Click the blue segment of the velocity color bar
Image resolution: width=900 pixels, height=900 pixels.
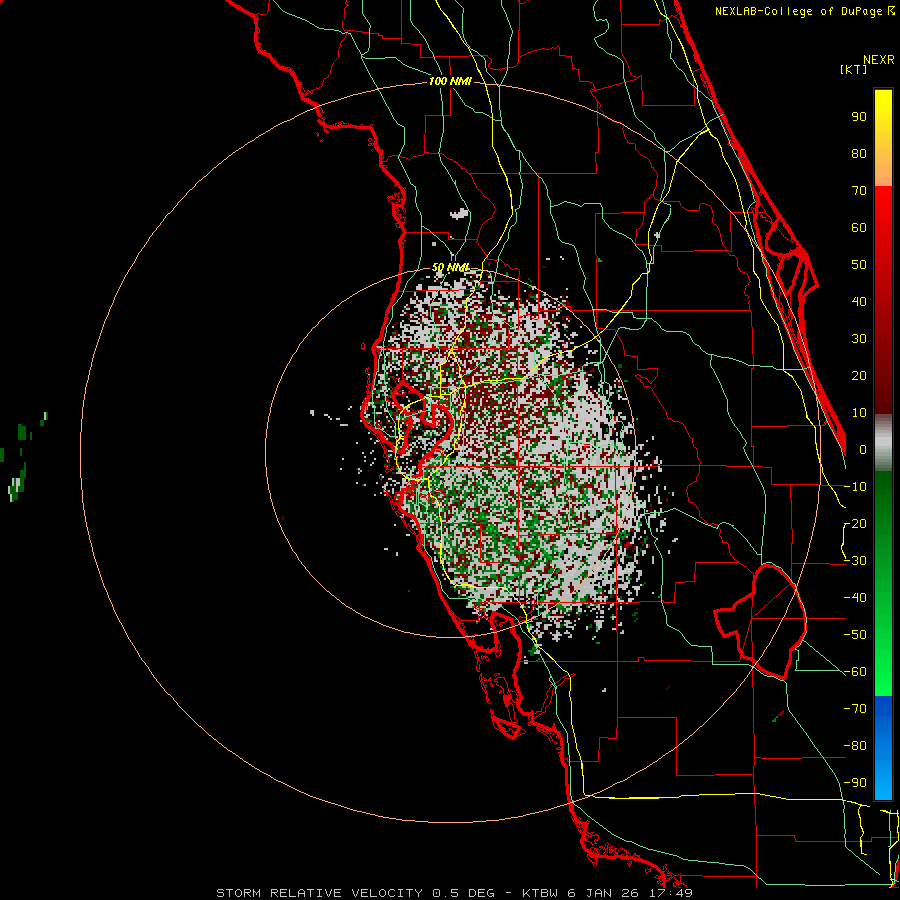pos(883,748)
